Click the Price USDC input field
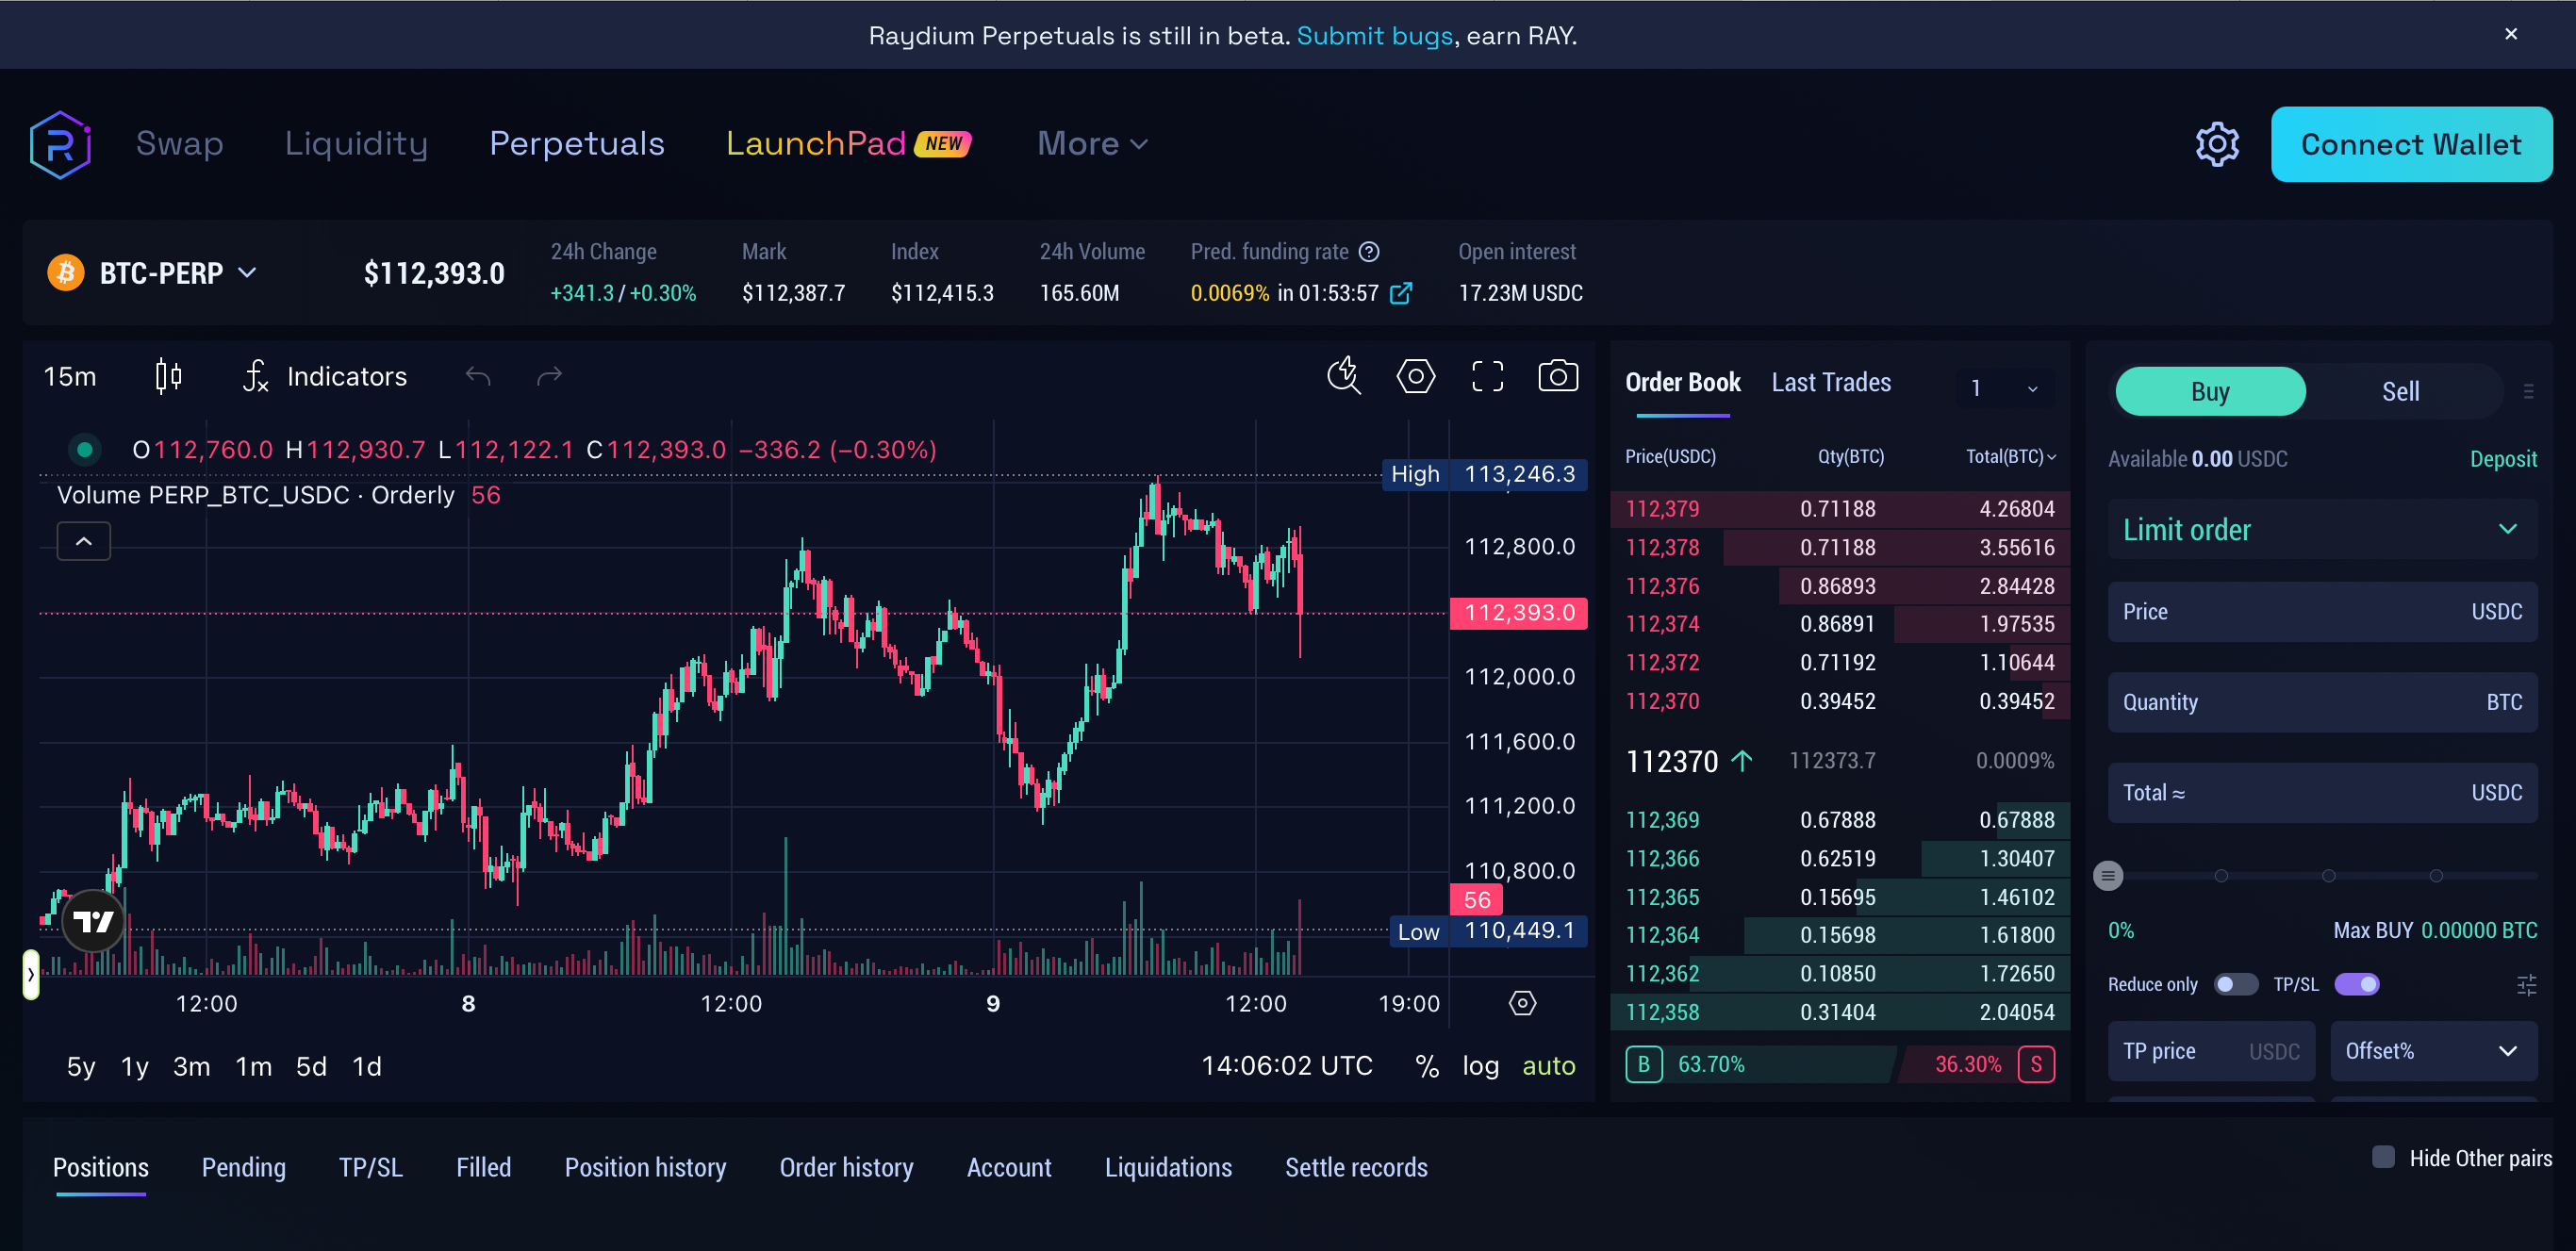The height and width of the screenshot is (1251, 2576). click(2321, 611)
